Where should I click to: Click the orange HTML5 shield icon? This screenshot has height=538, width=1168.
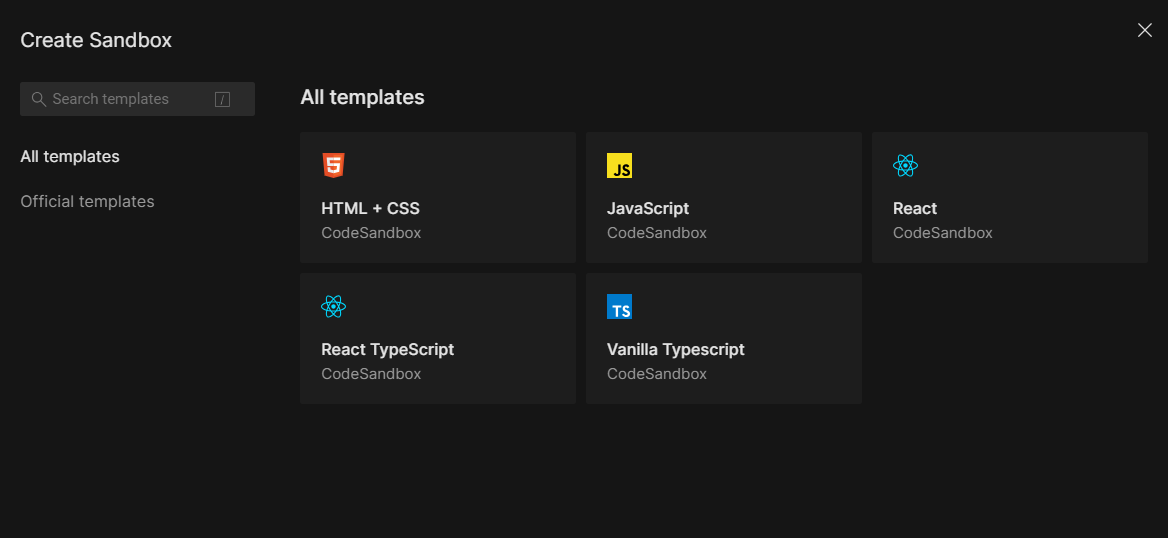(x=334, y=165)
